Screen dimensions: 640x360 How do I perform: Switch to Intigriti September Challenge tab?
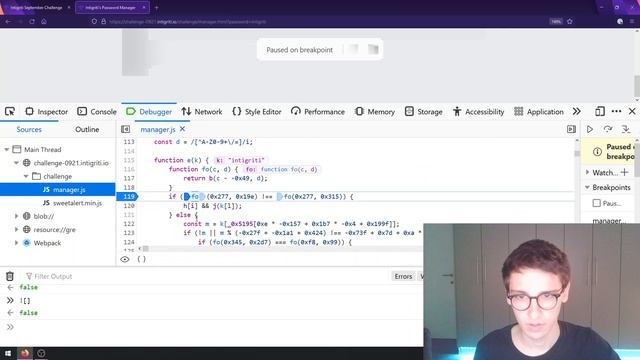37,7
